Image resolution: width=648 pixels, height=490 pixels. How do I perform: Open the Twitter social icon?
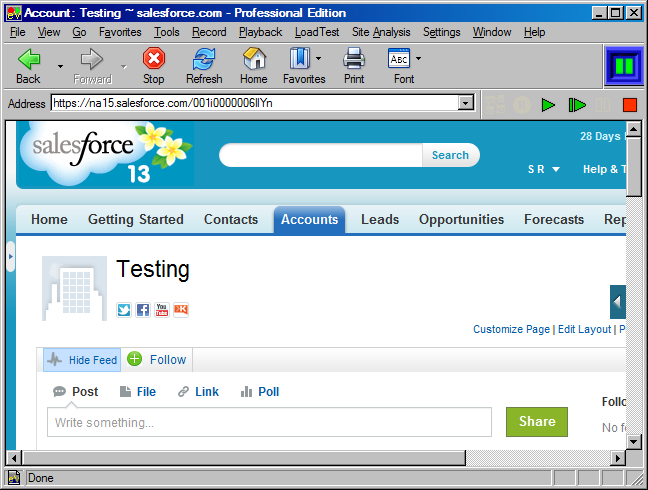coord(124,309)
